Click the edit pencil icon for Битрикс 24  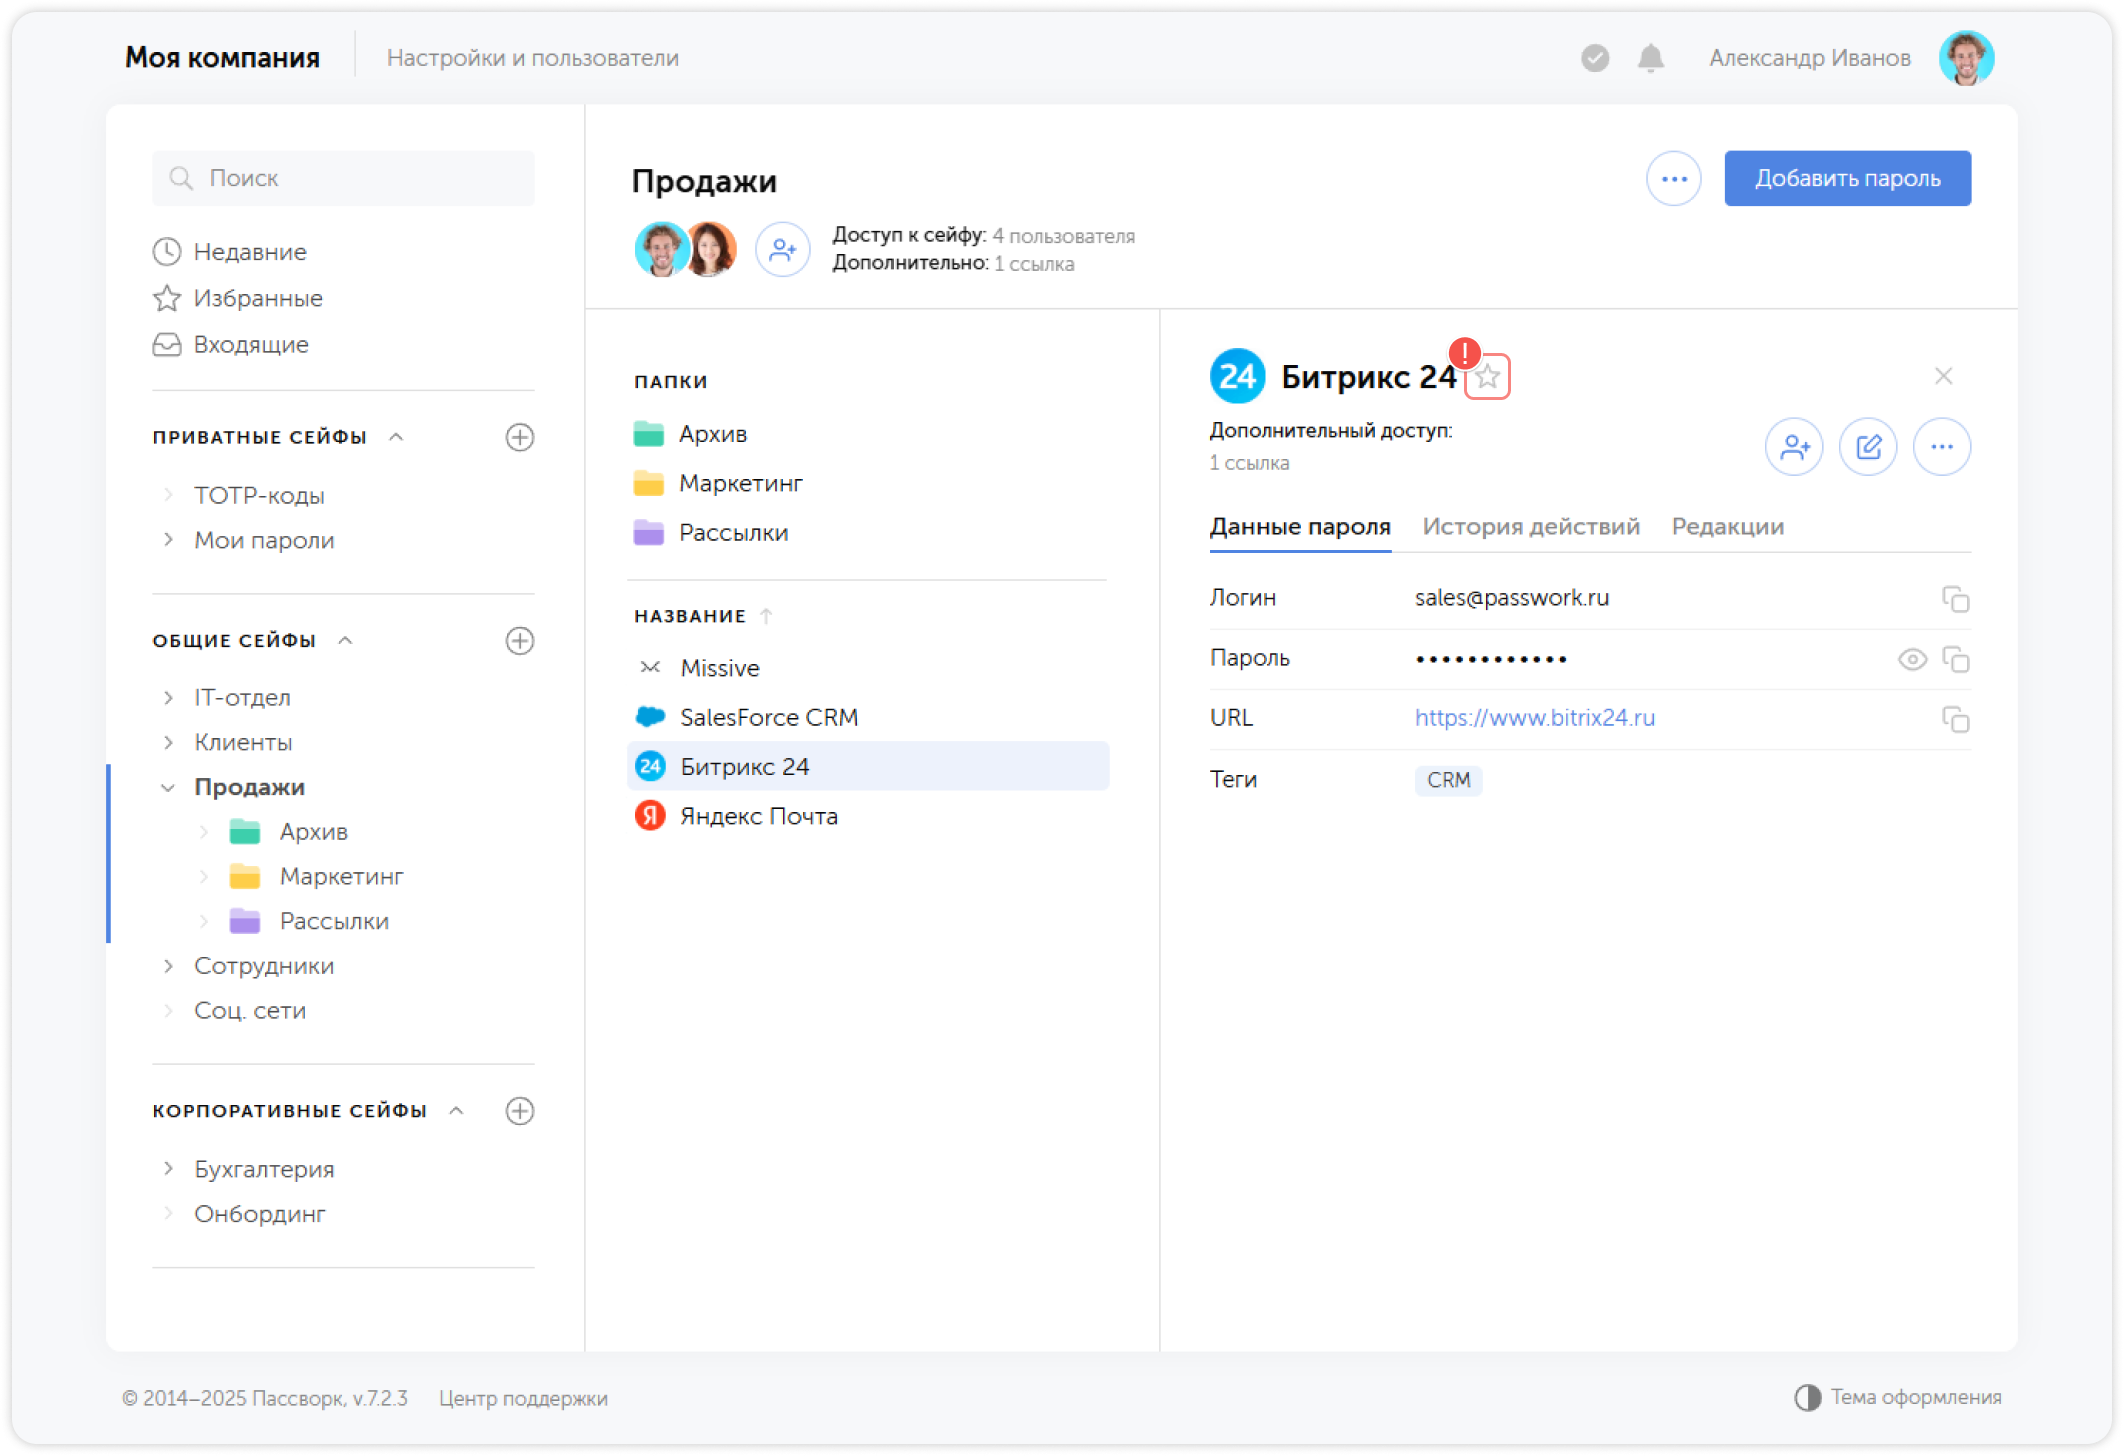(1868, 446)
